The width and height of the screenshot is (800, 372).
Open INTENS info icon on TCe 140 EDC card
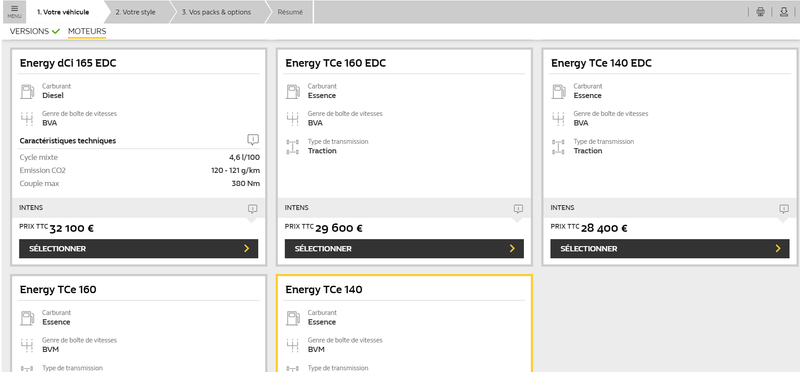784,208
